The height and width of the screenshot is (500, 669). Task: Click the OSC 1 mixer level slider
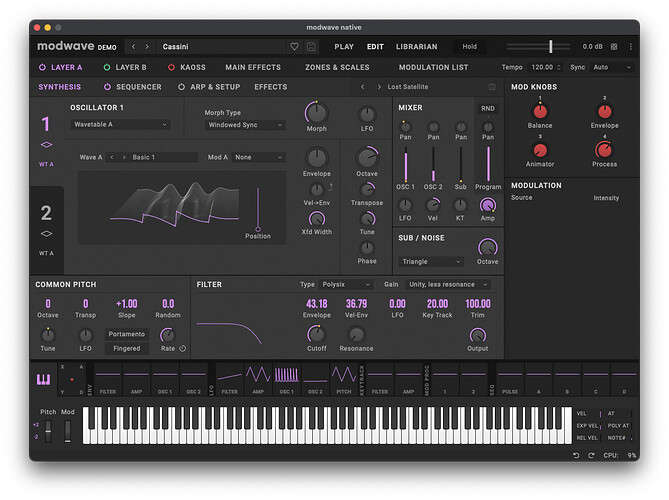[405, 164]
